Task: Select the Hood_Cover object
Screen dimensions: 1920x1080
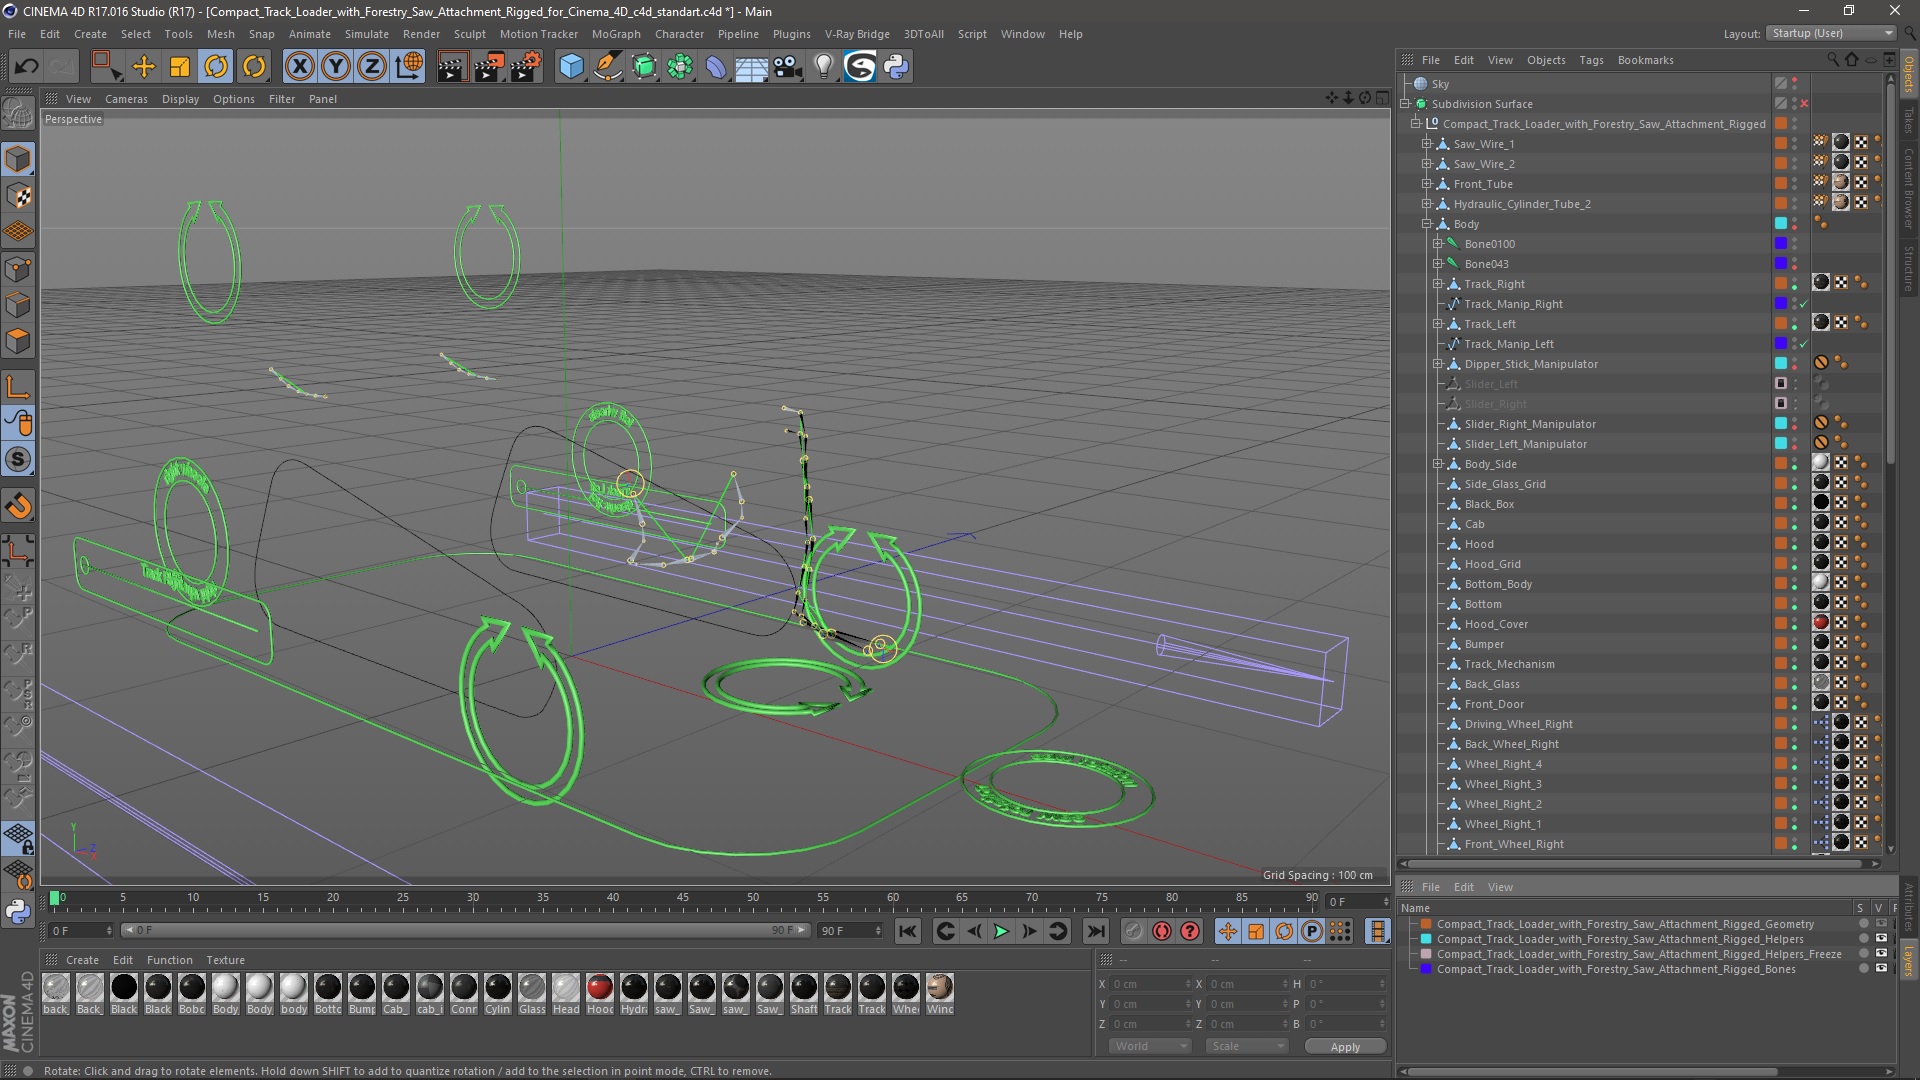Action: [1496, 624]
